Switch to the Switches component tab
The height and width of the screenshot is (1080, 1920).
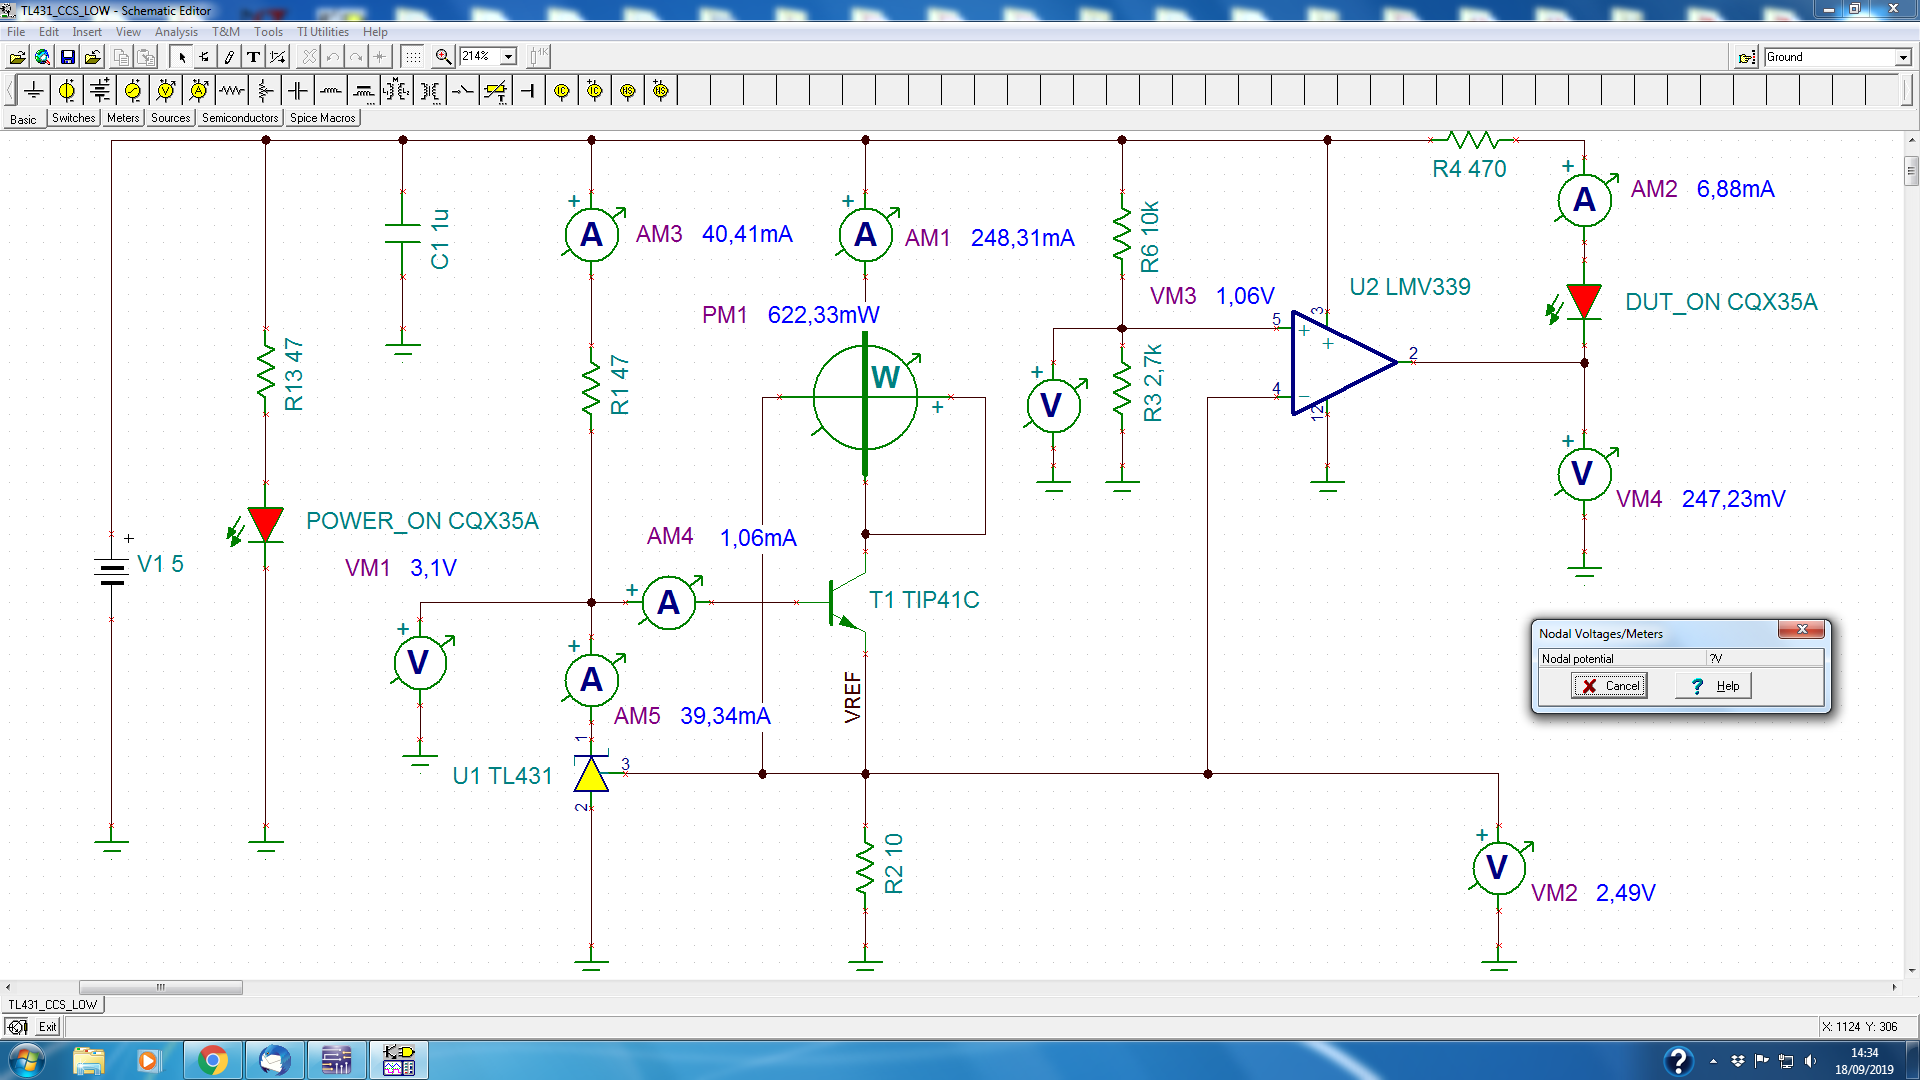tap(74, 118)
